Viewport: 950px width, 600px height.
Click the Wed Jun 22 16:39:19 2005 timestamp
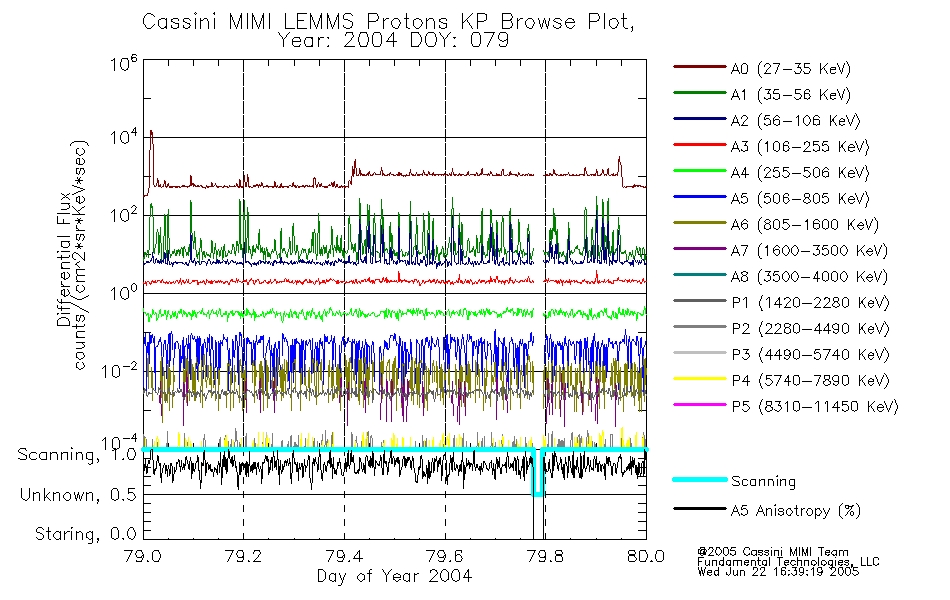point(778,572)
